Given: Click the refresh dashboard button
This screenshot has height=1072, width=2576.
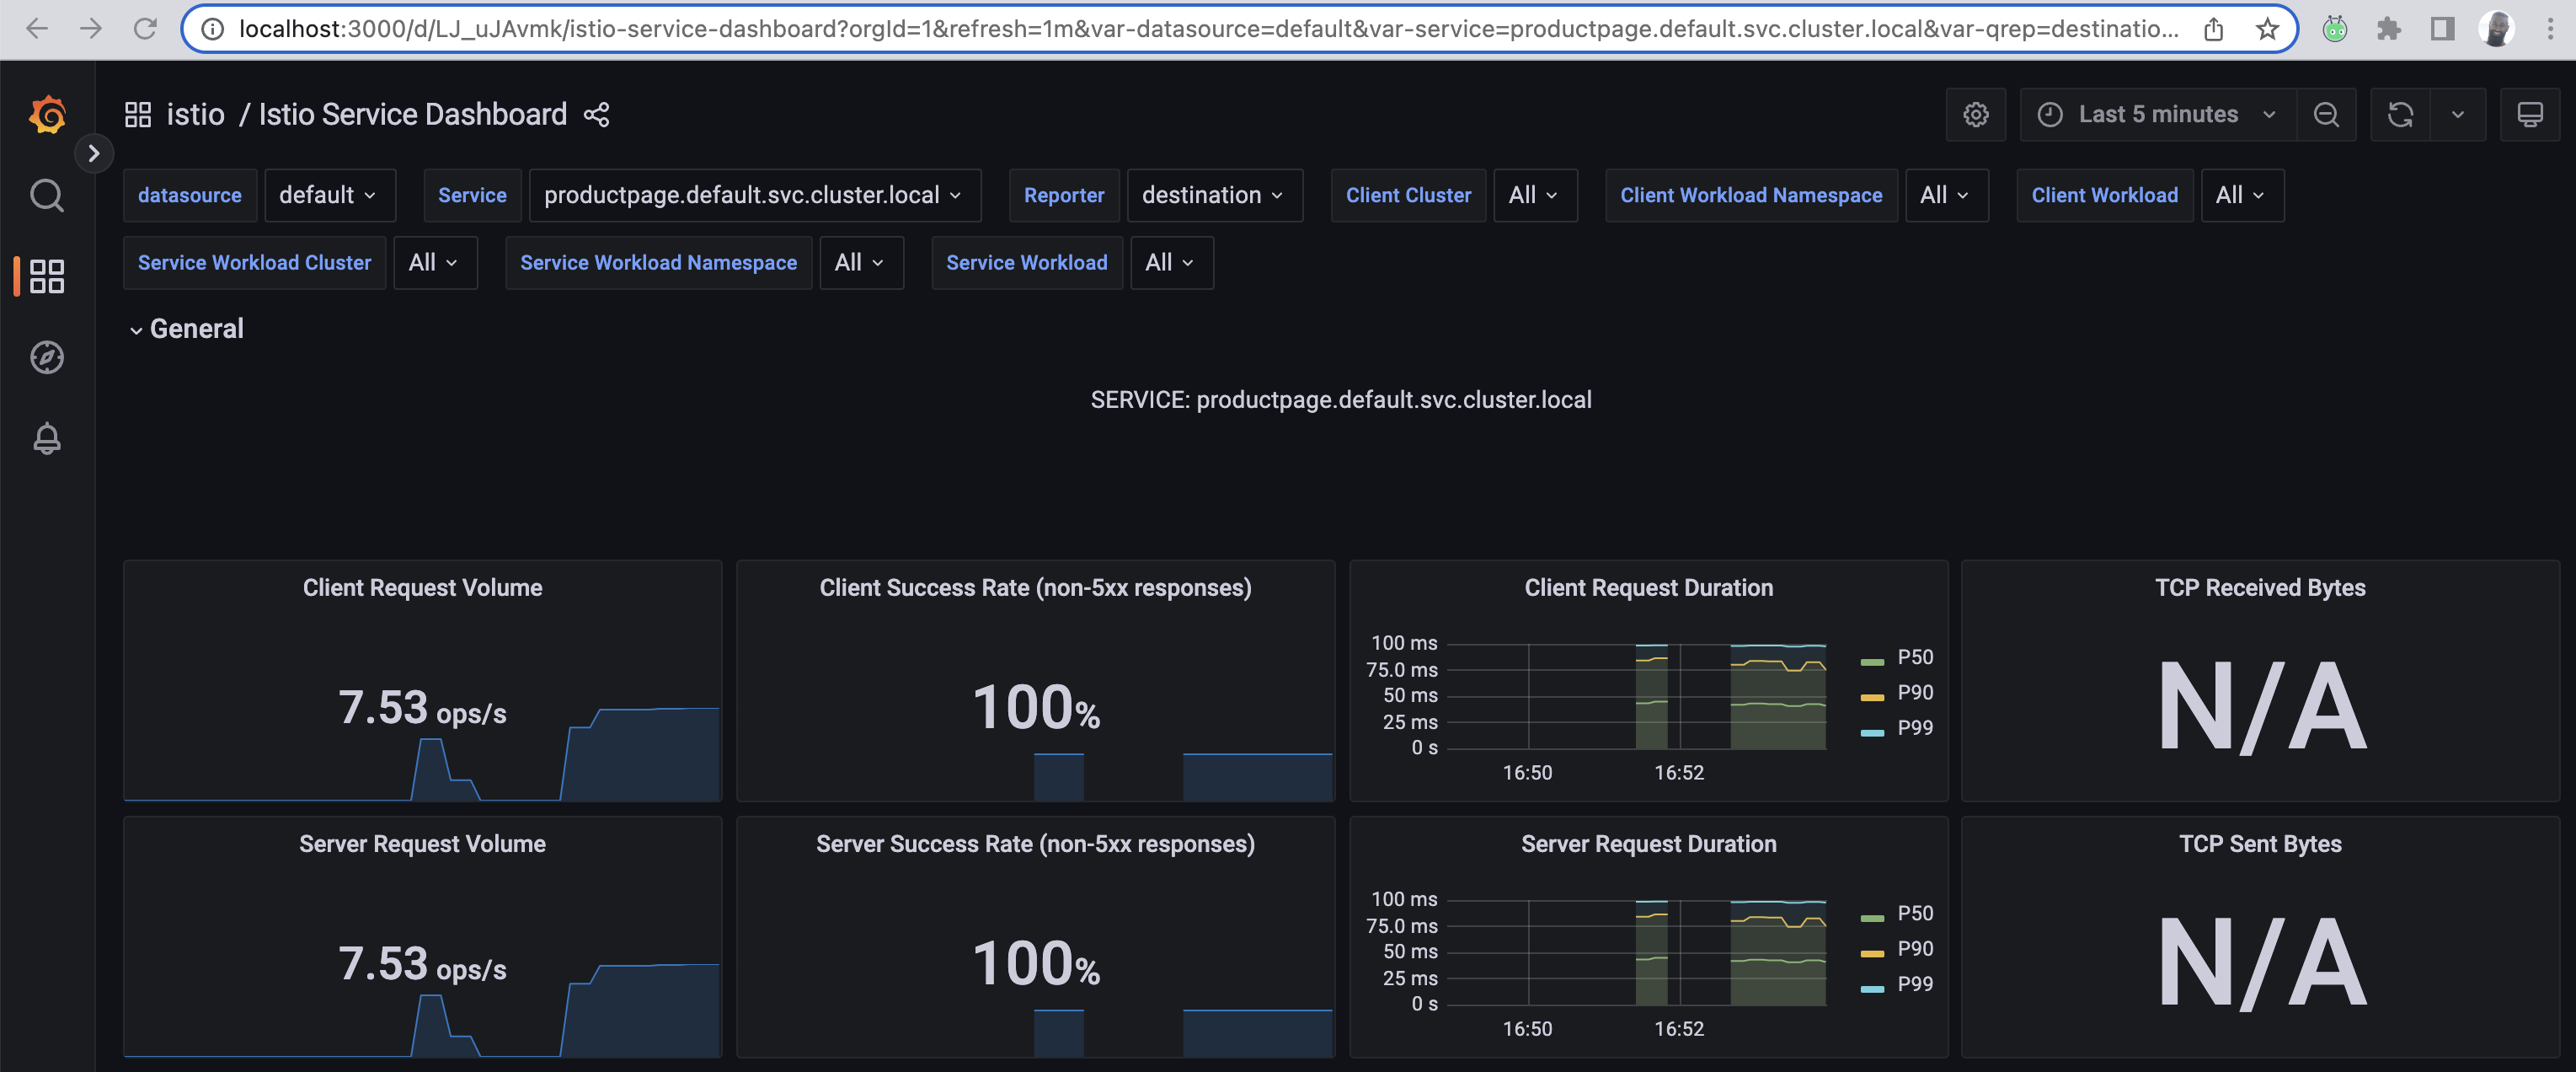Looking at the screenshot, I should coord(2400,114).
